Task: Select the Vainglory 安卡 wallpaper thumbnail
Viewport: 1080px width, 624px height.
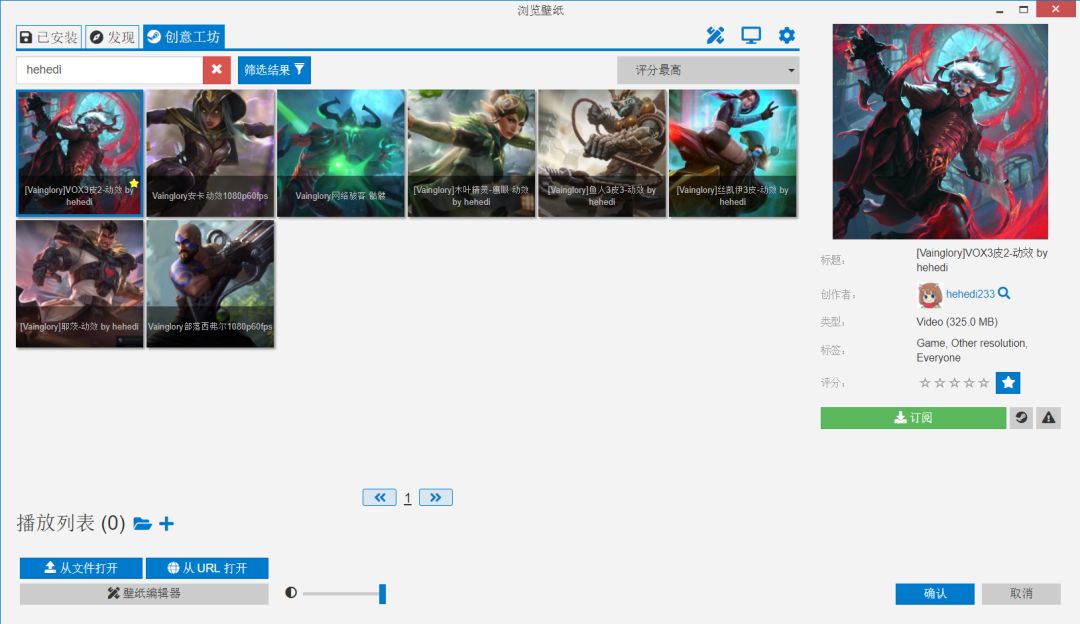Action: coord(210,154)
